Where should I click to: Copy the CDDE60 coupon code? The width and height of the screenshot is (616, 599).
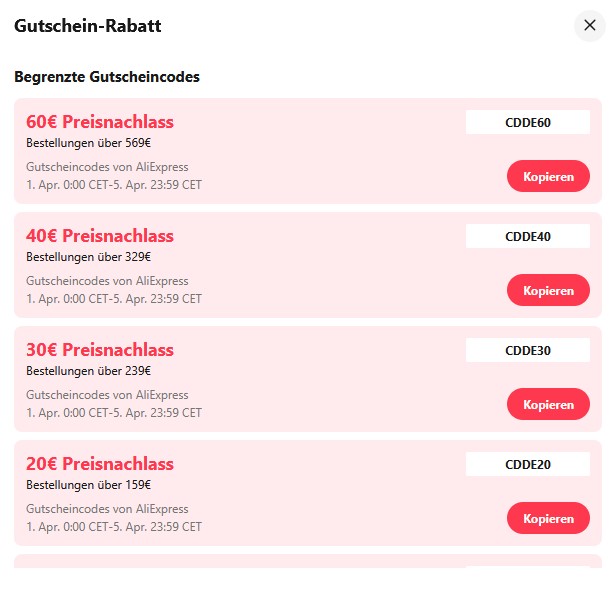[x=548, y=177]
